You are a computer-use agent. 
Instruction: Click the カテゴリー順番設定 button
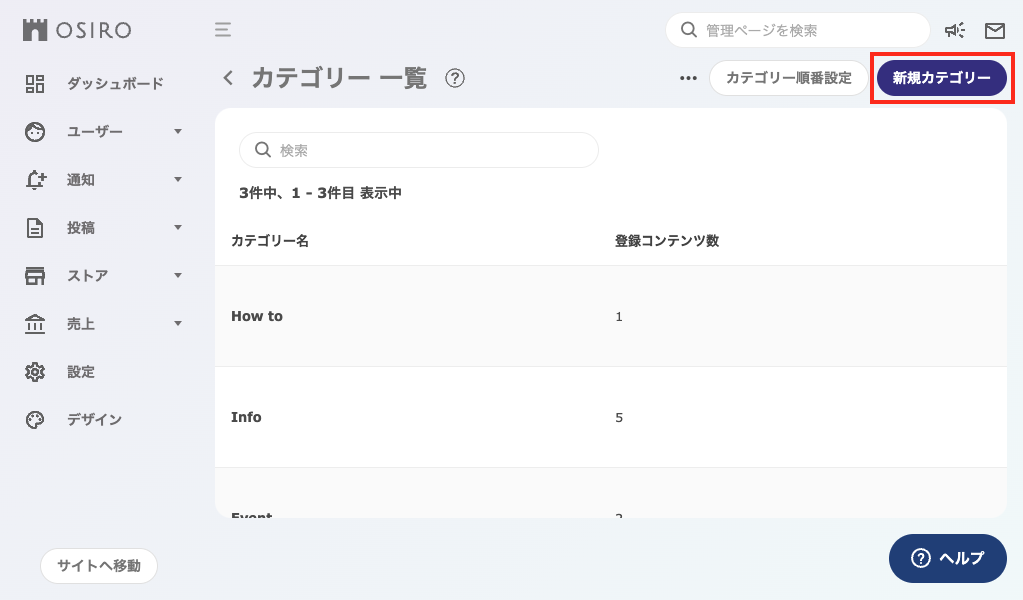[x=788, y=77]
